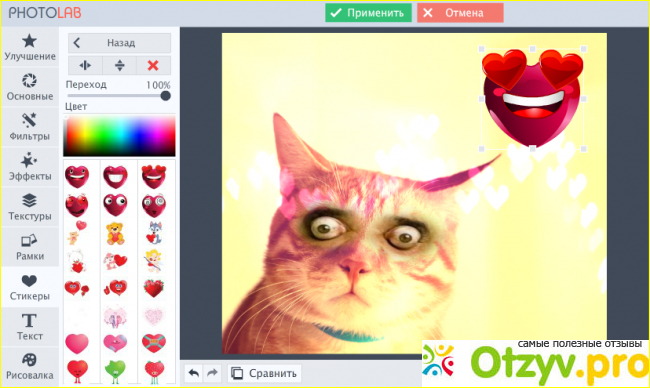Go back using the Назад button
The width and height of the screenshot is (650, 388).
click(x=119, y=43)
